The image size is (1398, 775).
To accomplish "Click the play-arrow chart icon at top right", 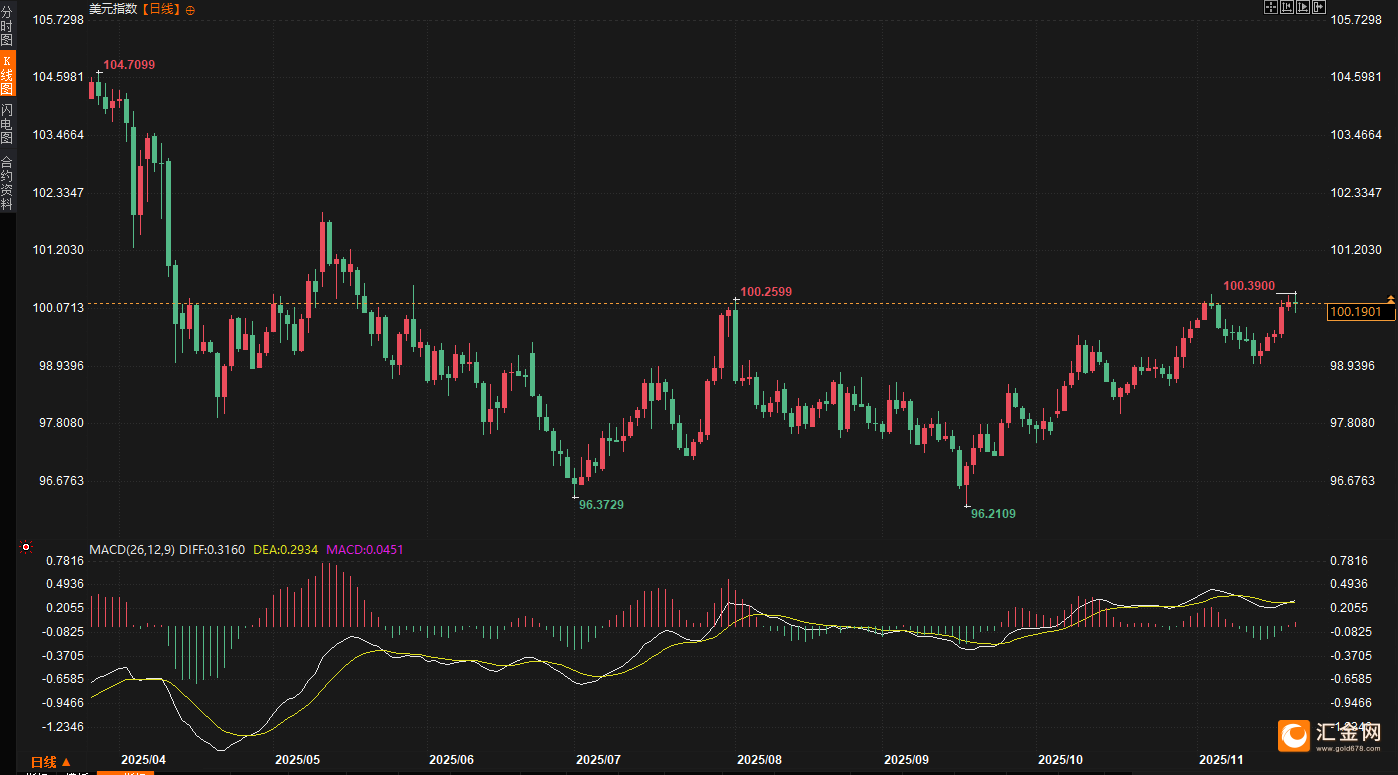I will (x=1303, y=7).
